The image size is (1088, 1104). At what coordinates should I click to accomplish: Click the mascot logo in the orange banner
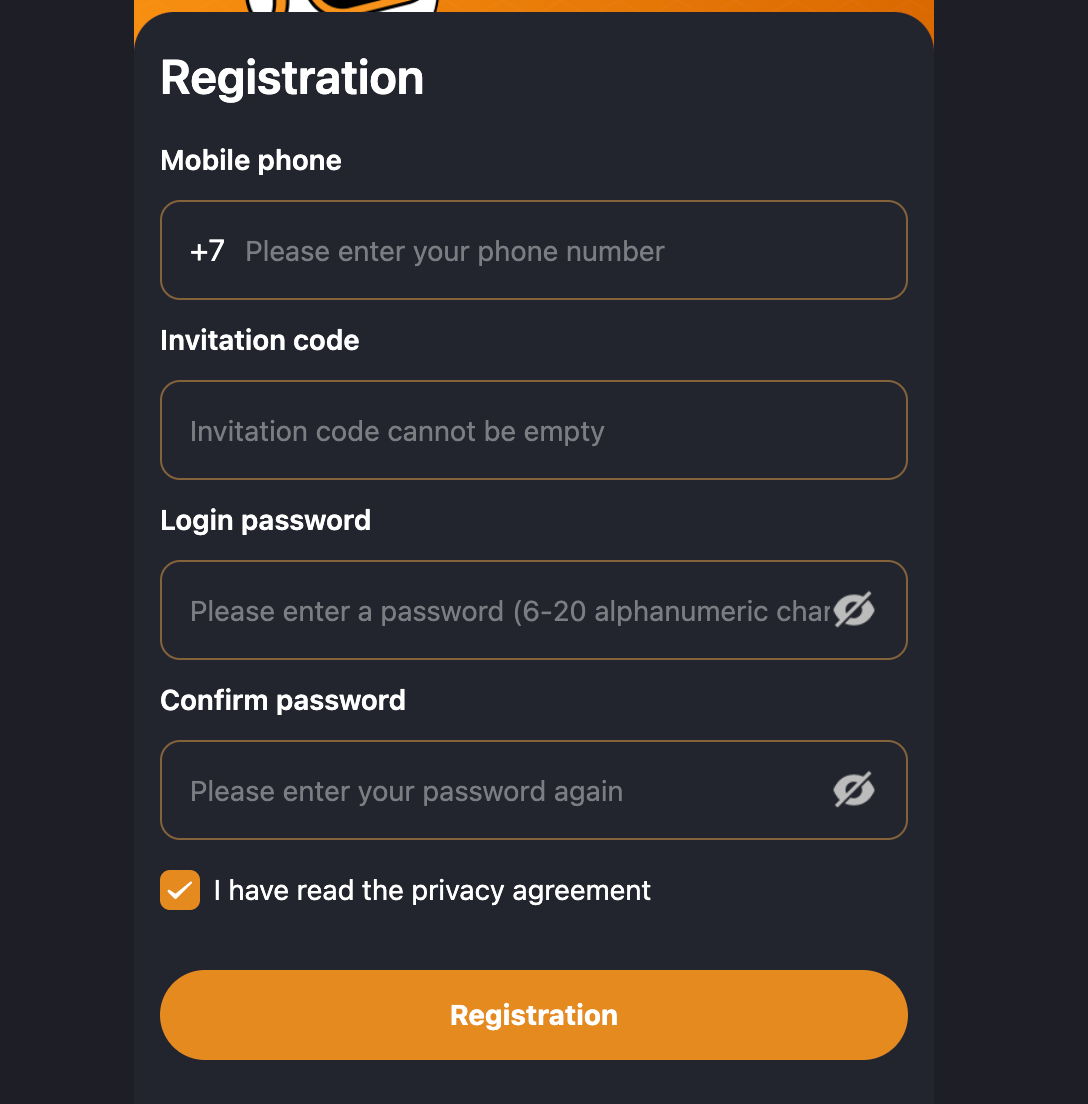pos(342,6)
